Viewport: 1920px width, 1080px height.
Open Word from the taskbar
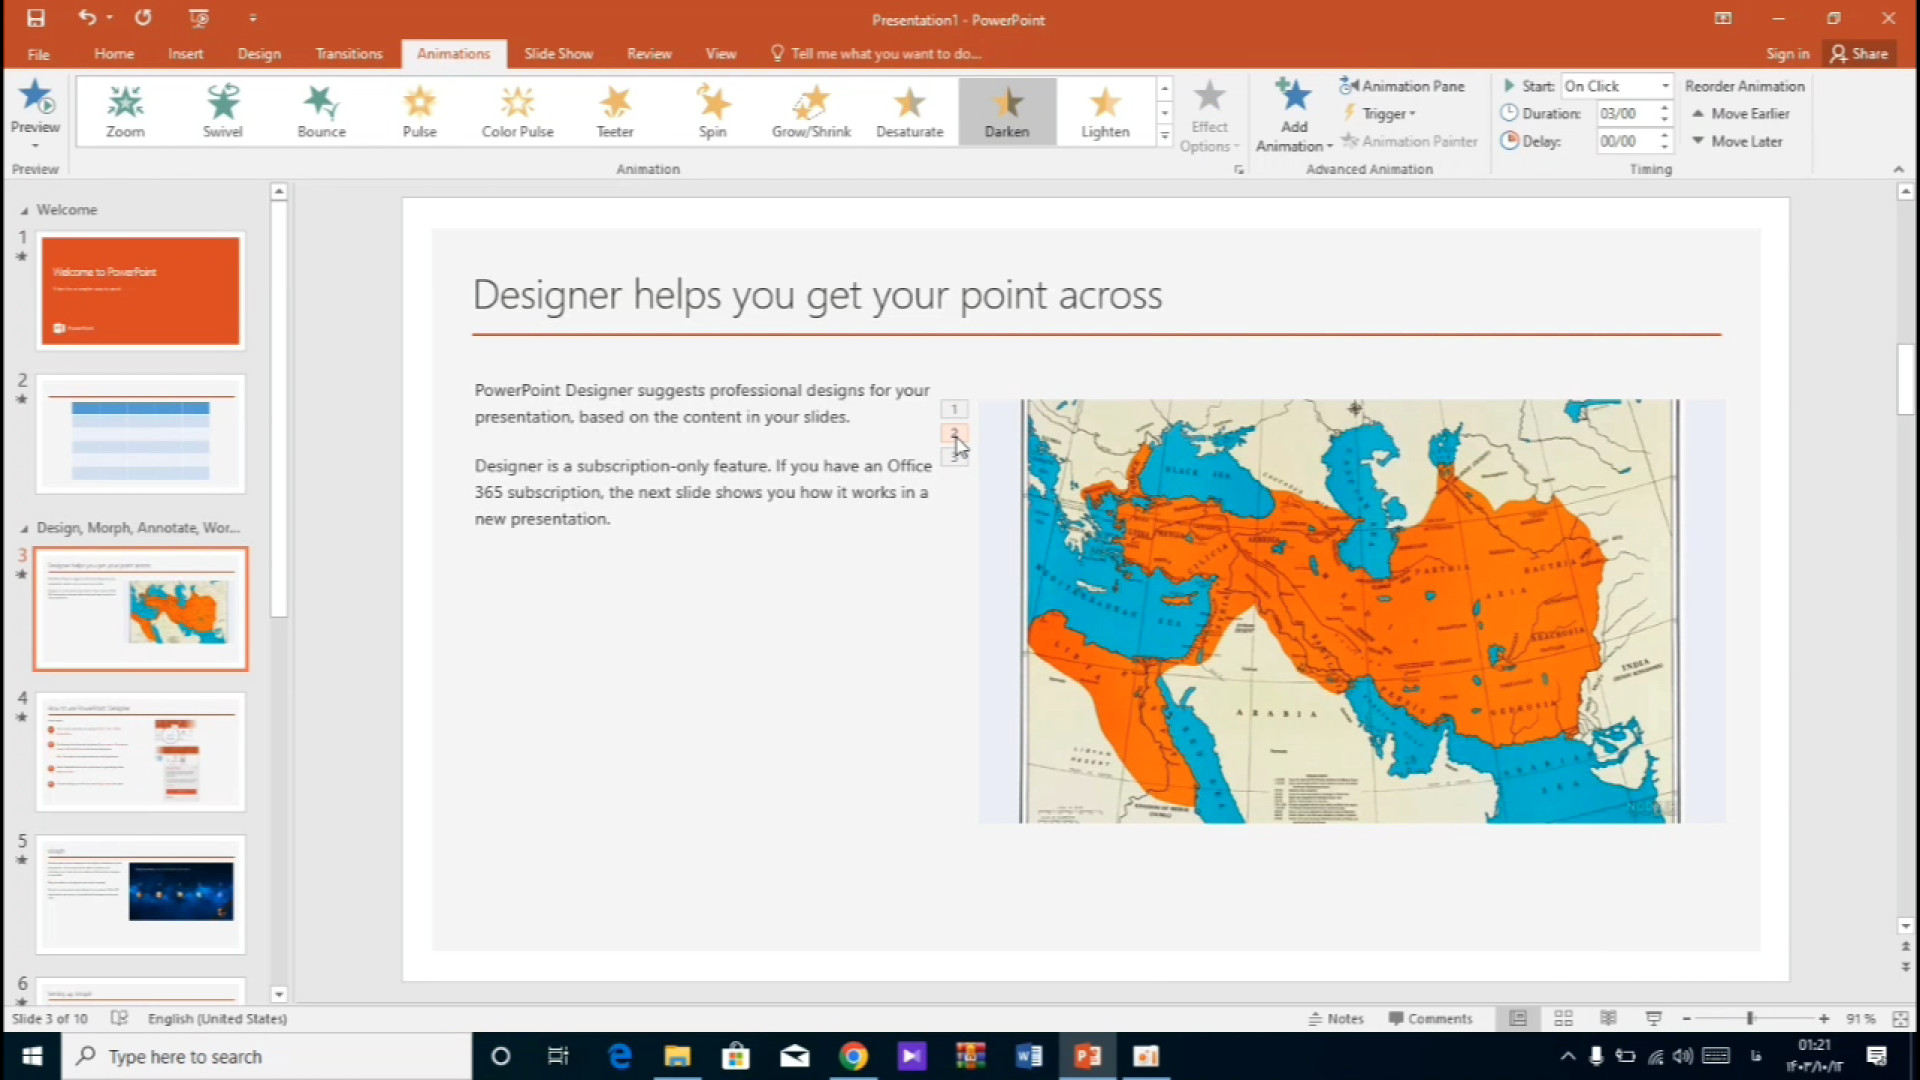tap(1029, 1056)
